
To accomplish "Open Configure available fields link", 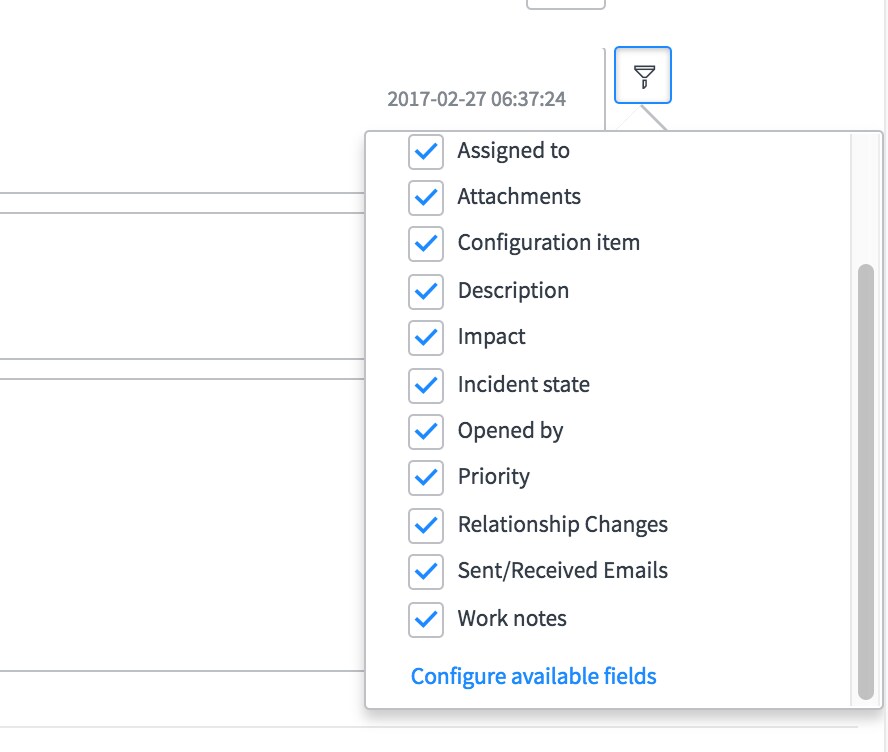I will coord(533,676).
